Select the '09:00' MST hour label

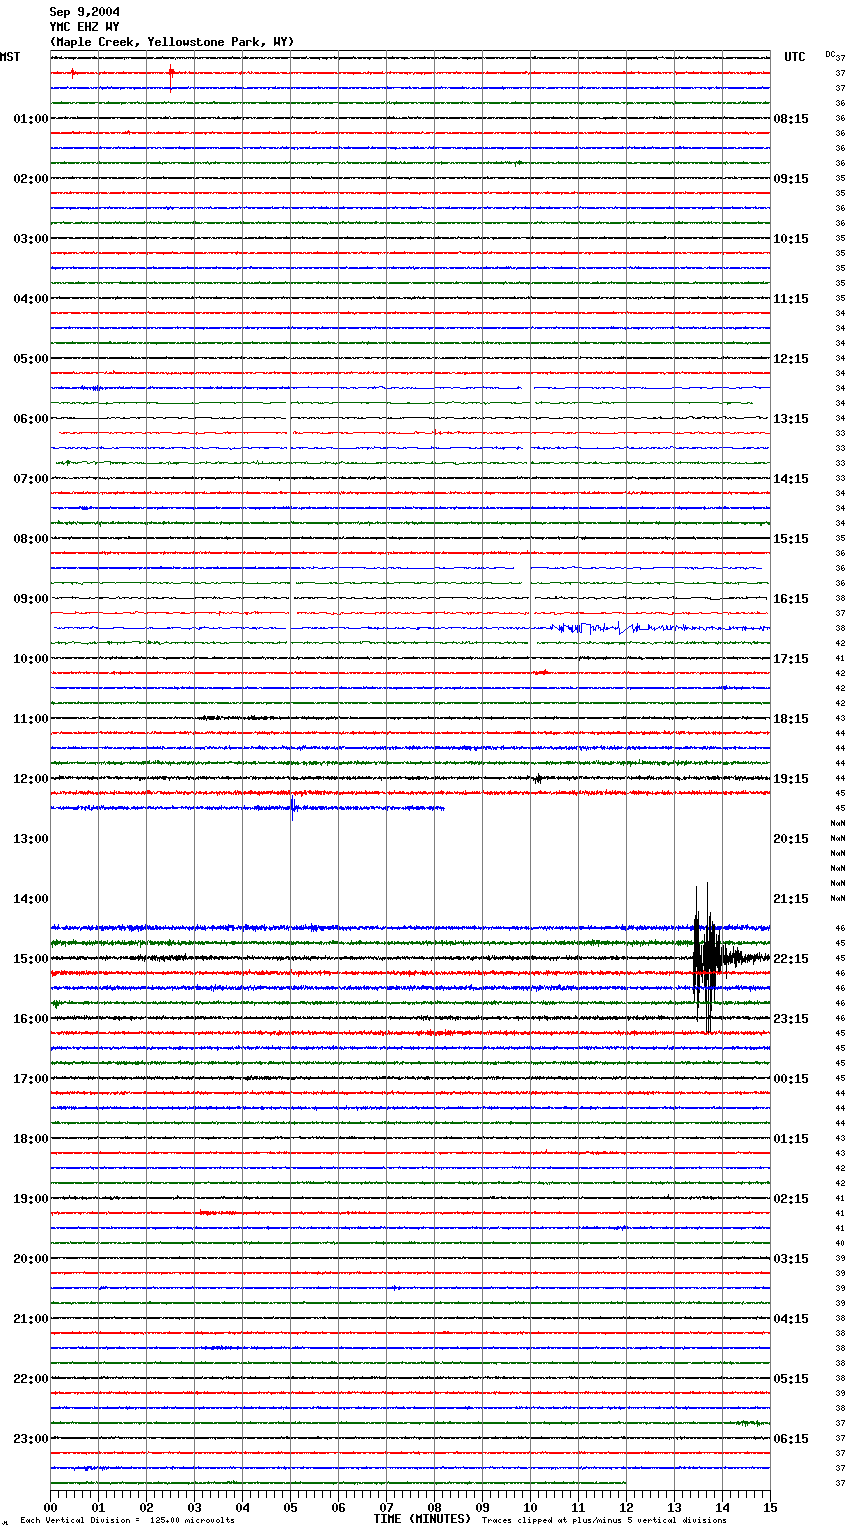coord(31,599)
